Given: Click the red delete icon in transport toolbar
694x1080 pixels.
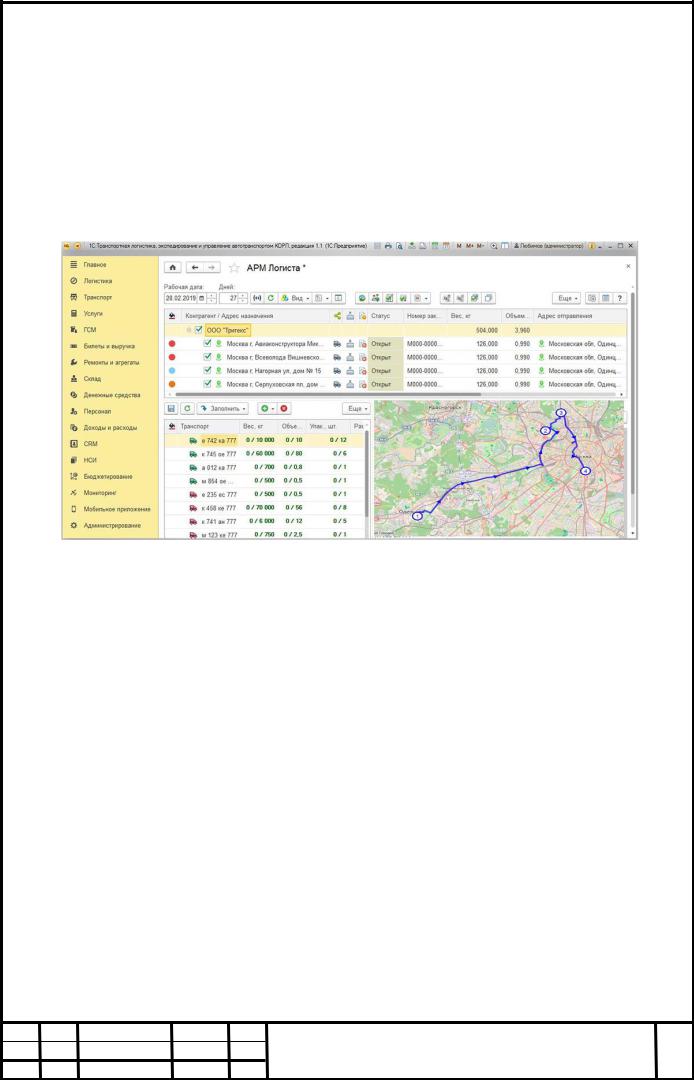Looking at the screenshot, I should pyautogui.click(x=284, y=408).
